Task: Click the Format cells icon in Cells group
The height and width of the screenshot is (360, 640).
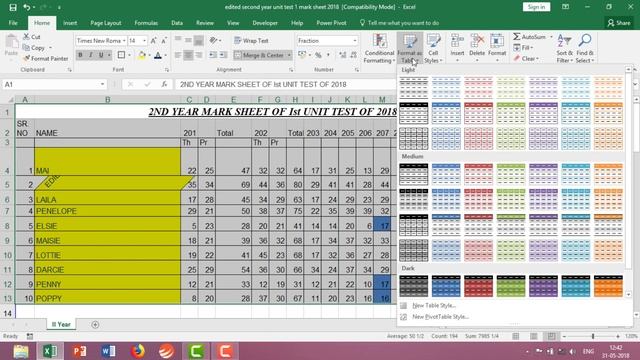Action: (497, 41)
